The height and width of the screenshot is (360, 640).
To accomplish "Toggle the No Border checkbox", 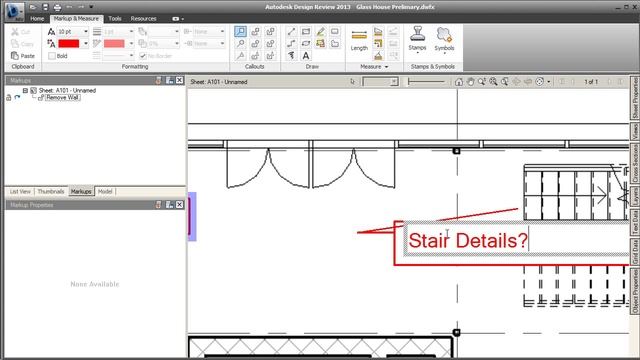I will [142, 56].
